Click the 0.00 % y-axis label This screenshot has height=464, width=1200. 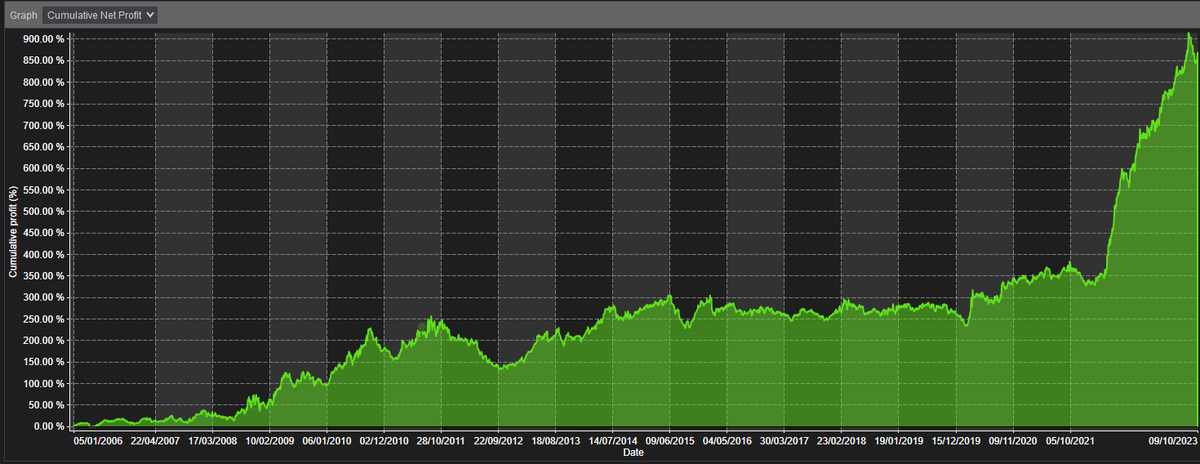tap(50, 426)
